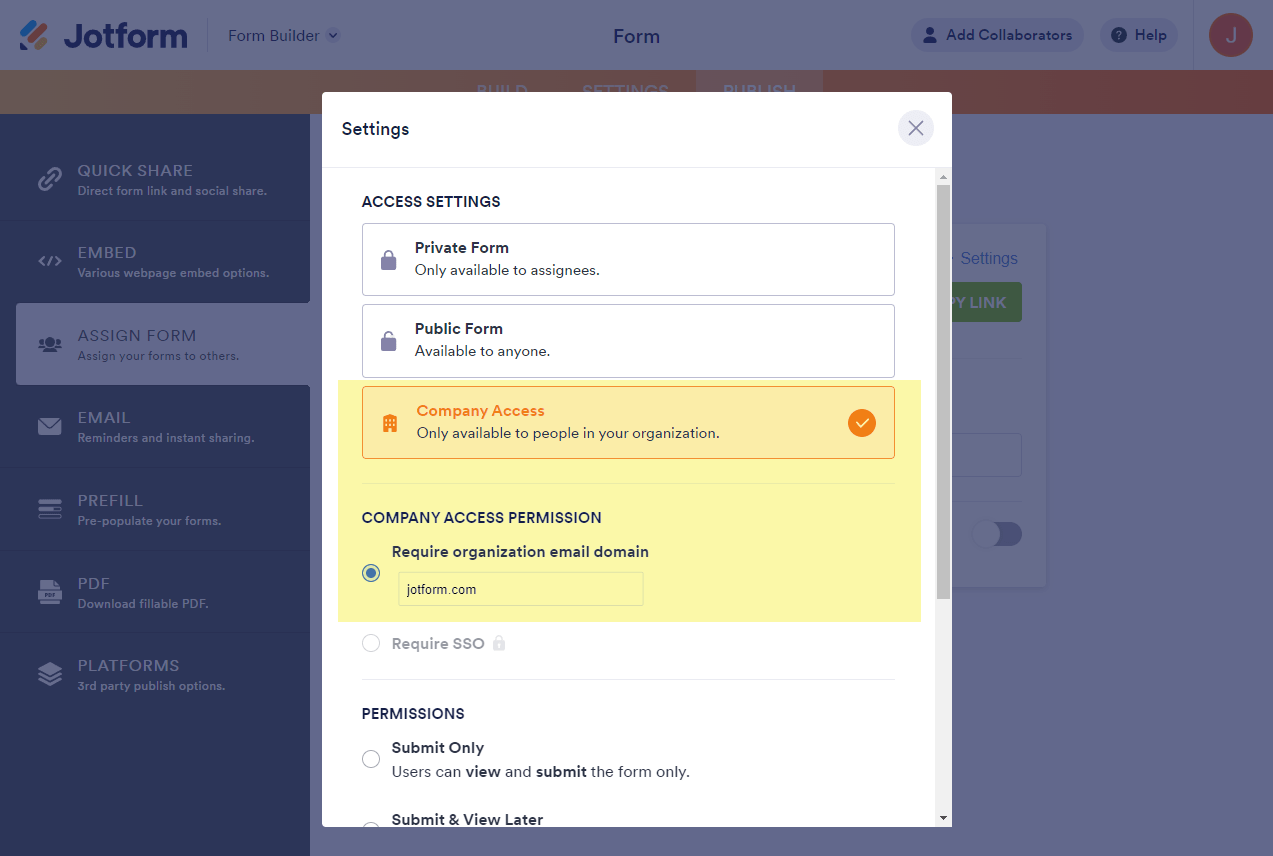
Task: Click the Company Access Permission heading
Action: (x=482, y=517)
